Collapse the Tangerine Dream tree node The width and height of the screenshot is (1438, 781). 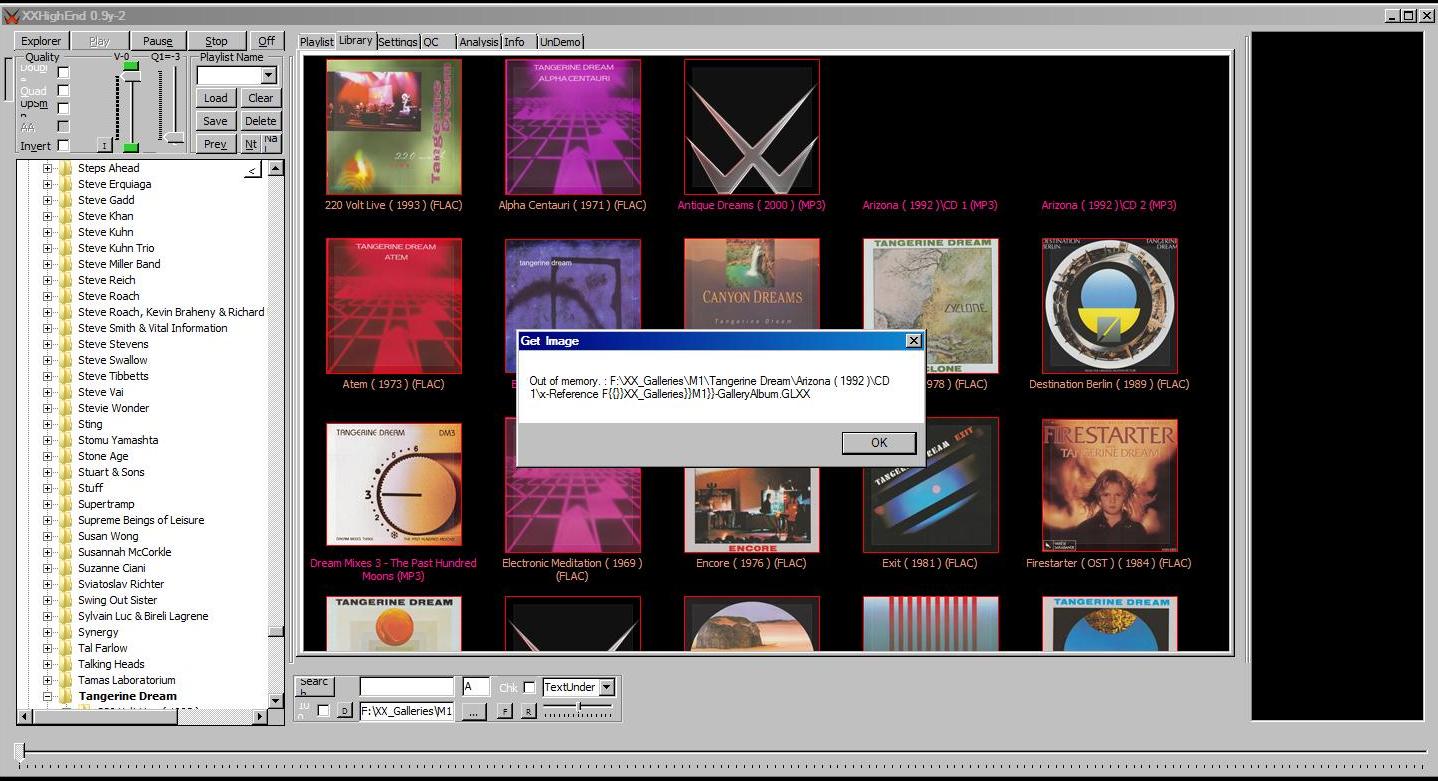(x=47, y=696)
